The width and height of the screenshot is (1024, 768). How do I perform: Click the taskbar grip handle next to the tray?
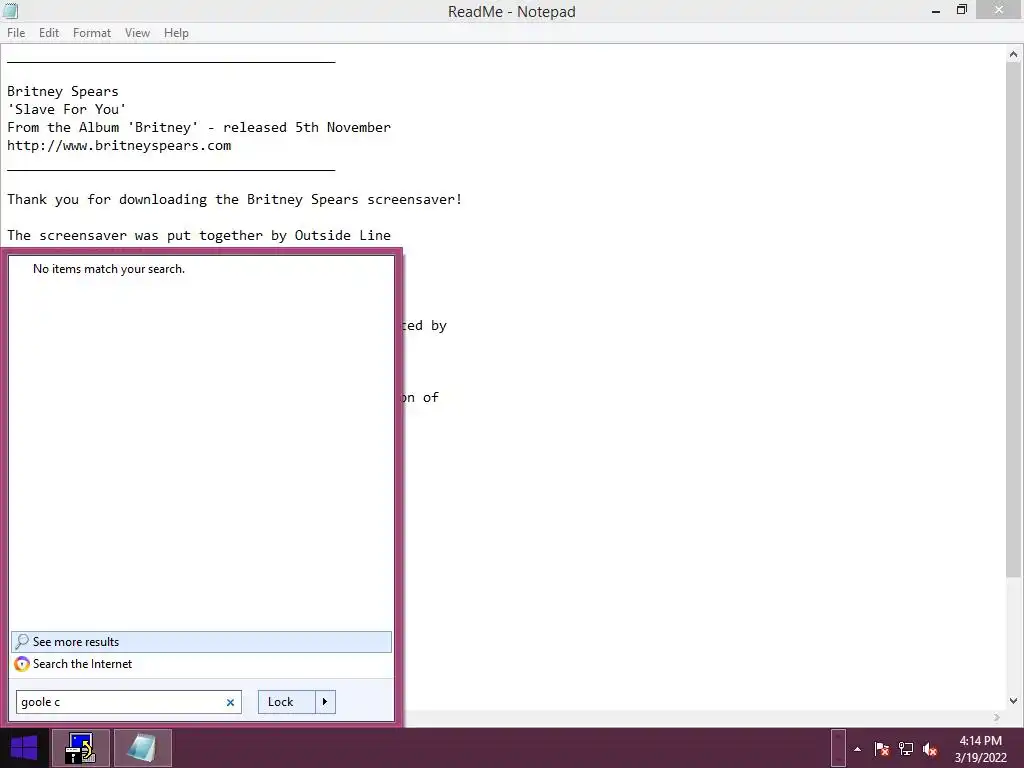tap(839, 748)
